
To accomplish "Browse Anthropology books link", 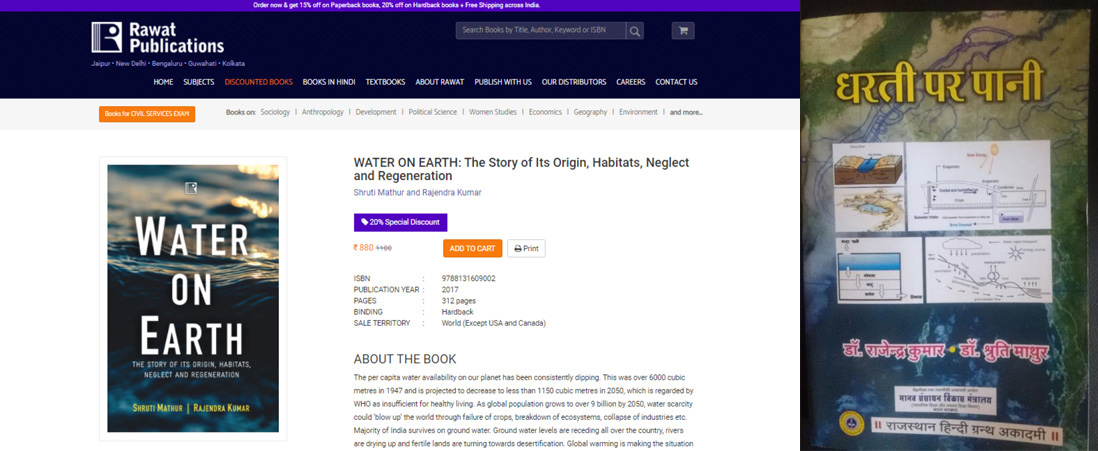I will (x=323, y=112).
